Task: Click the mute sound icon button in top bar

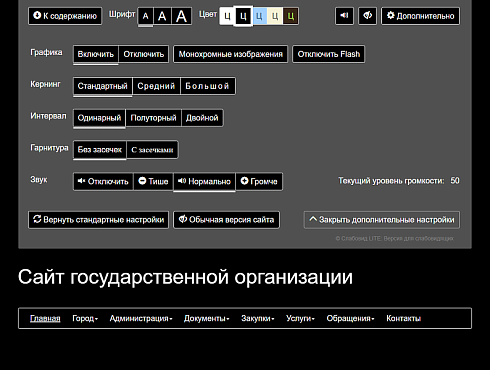Action: coord(344,16)
